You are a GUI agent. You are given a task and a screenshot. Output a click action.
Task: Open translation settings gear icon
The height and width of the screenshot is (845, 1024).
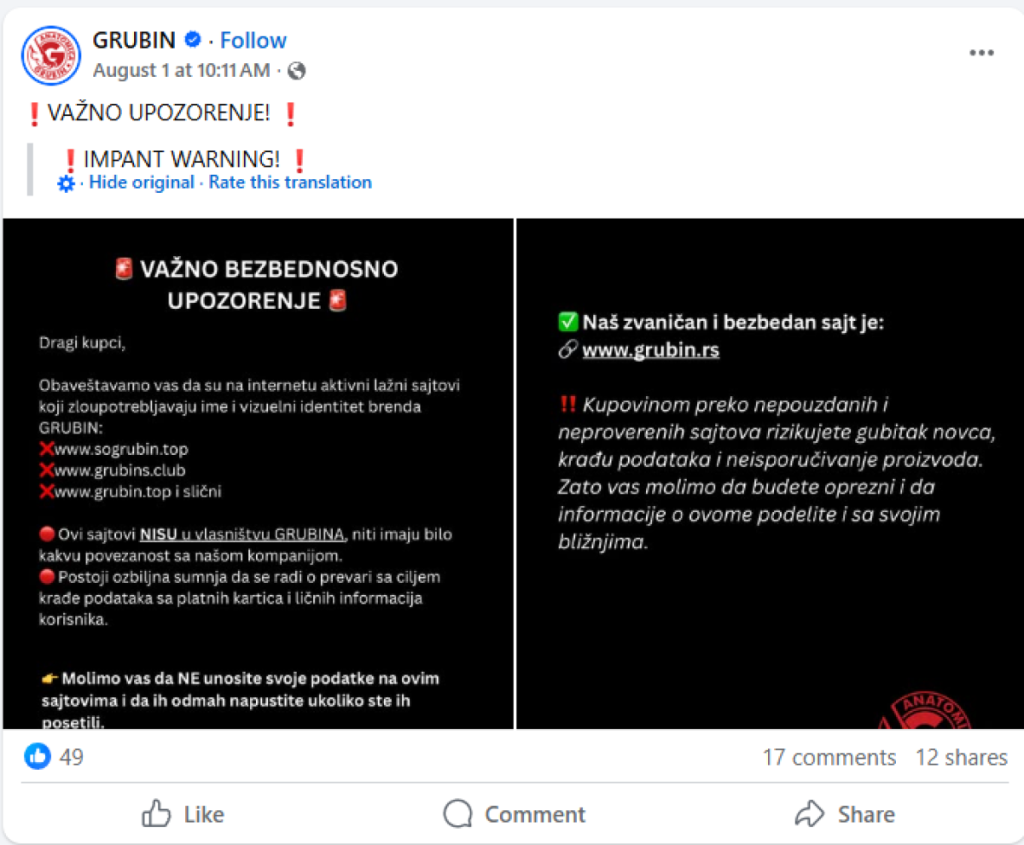click(x=66, y=183)
